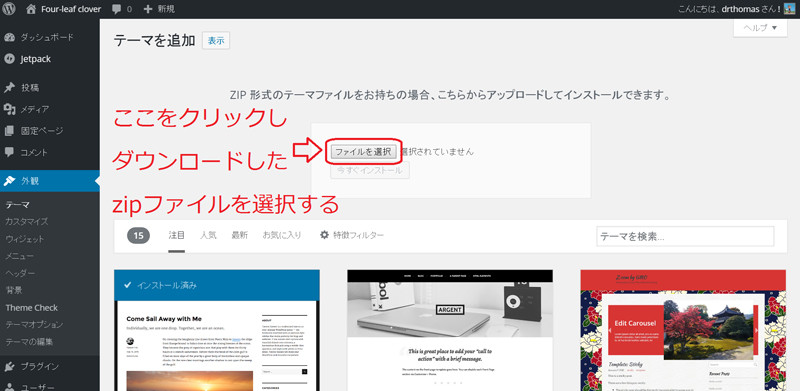Switch to the 最新 tab

240,235
